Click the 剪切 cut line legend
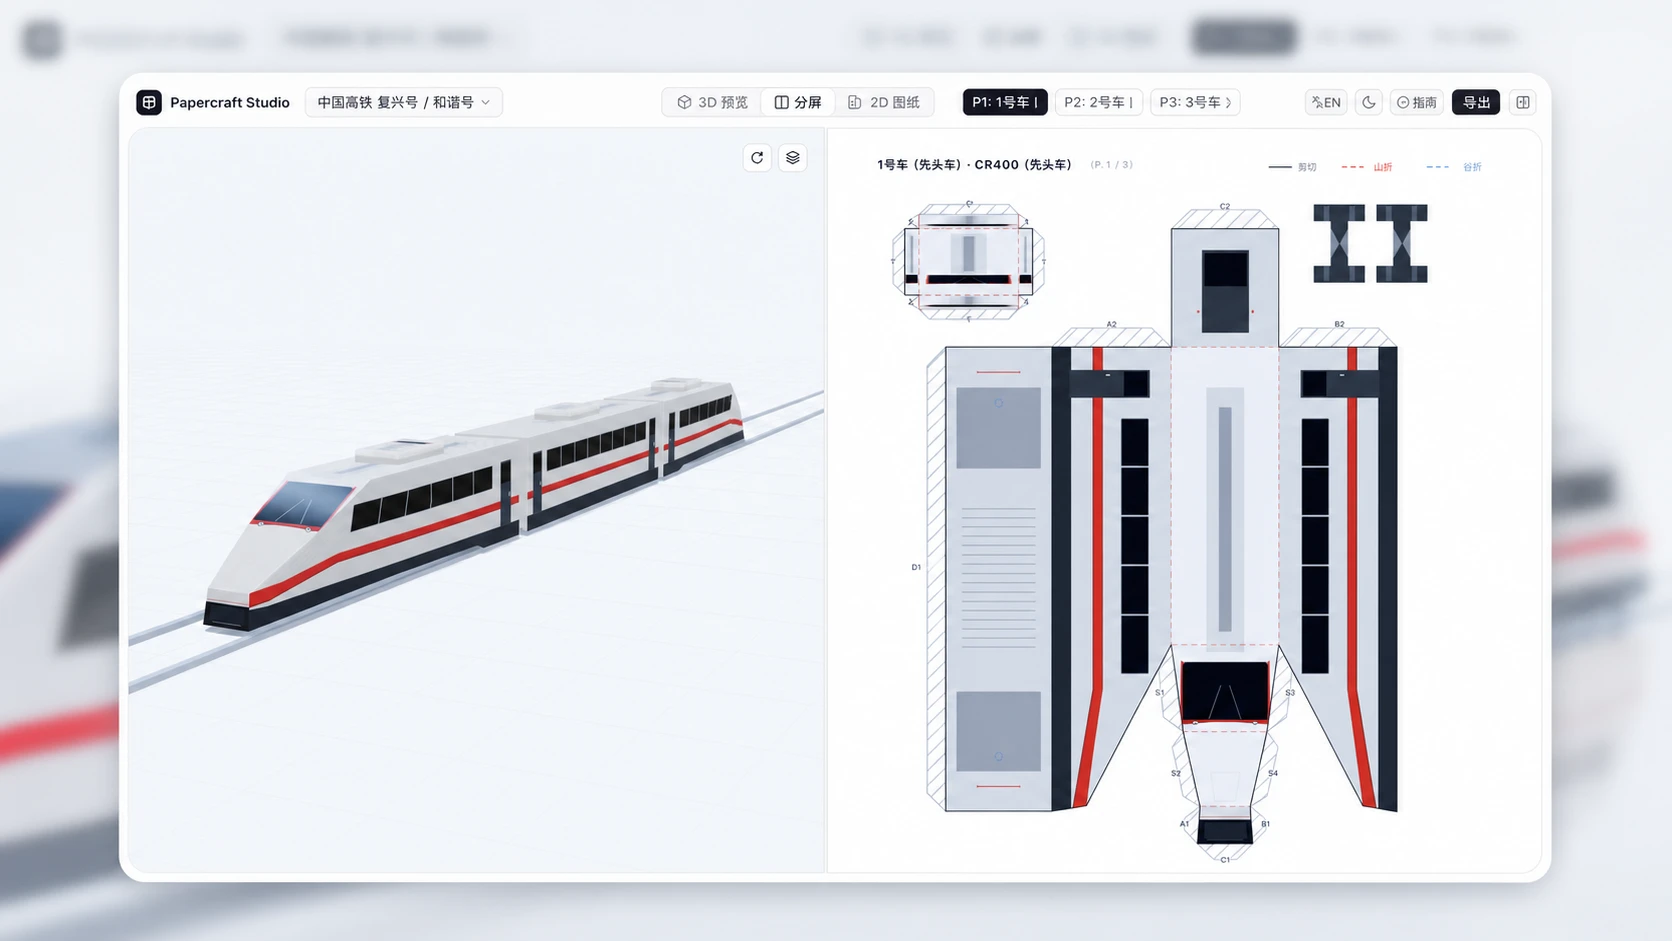1672x941 pixels. (x=1292, y=167)
